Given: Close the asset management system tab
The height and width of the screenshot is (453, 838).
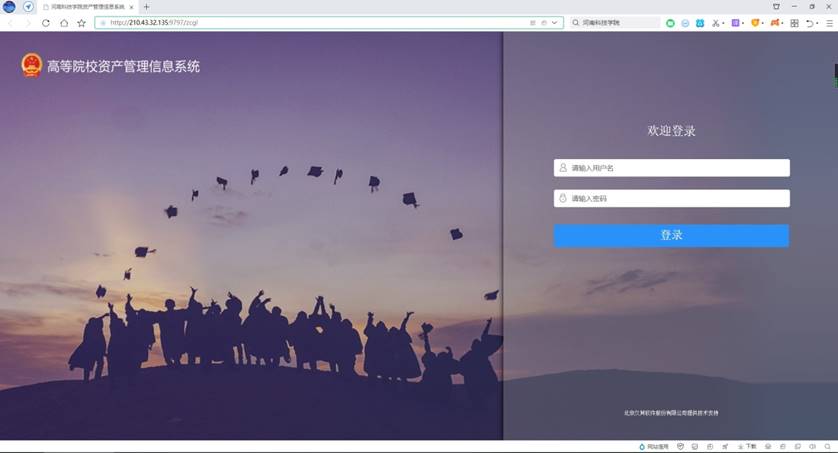Looking at the screenshot, I should pos(131,7).
